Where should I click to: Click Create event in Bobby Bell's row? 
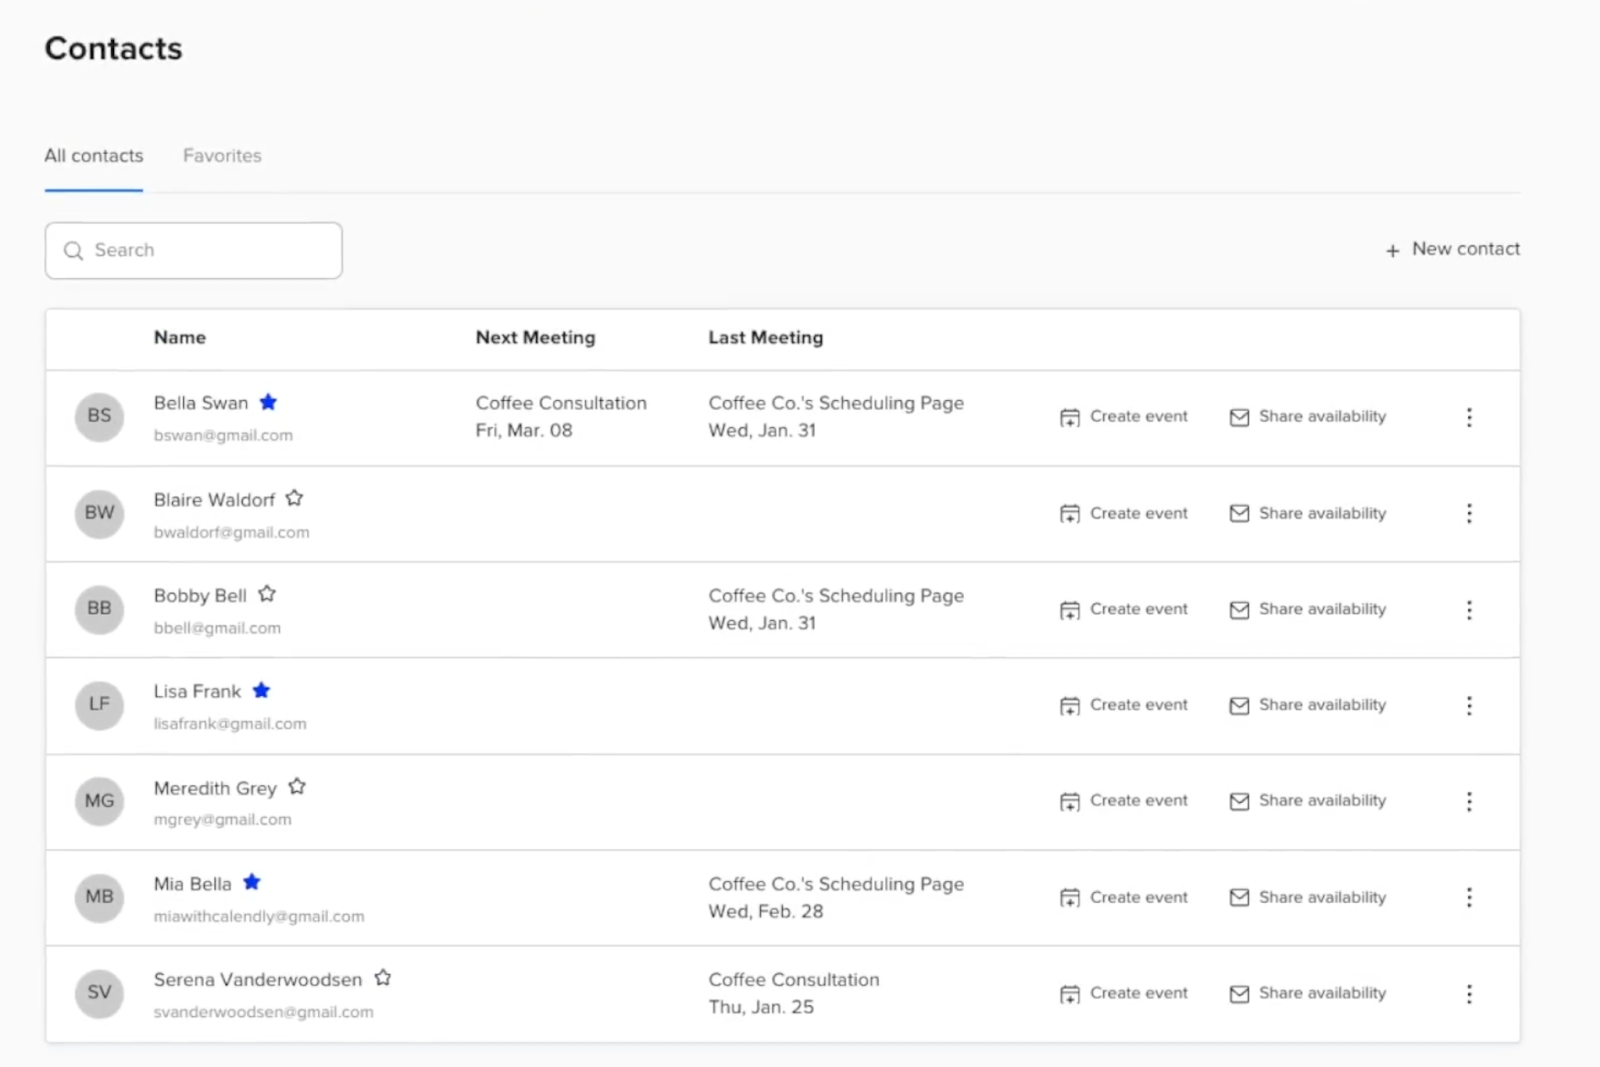(x=1124, y=609)
